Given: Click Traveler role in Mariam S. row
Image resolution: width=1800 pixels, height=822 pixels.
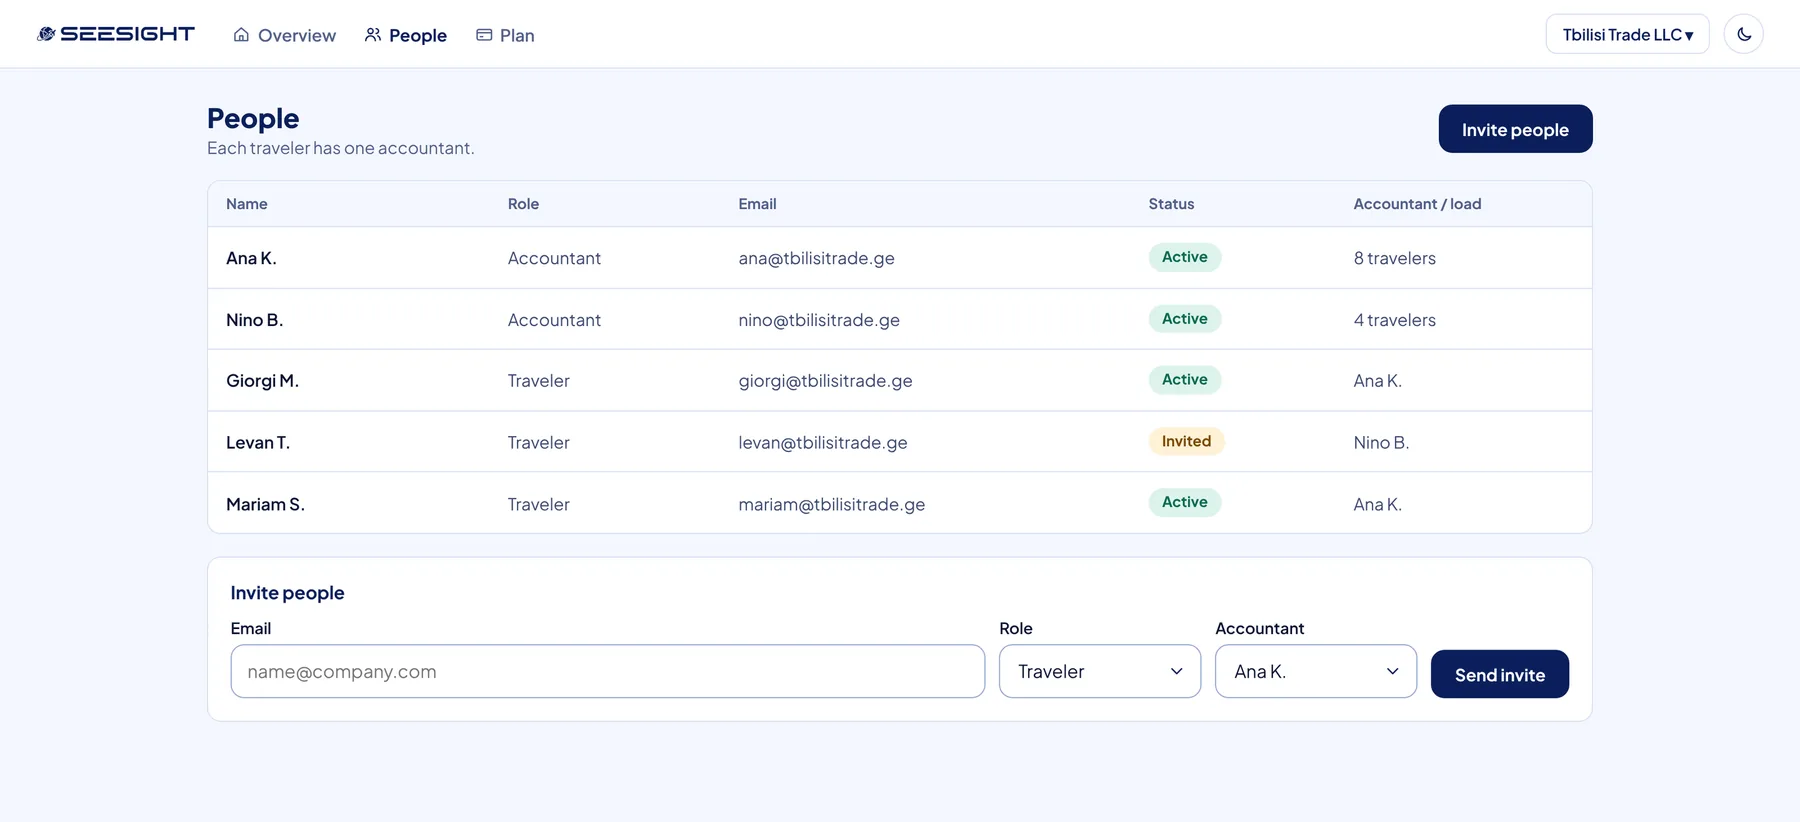Looking at the screenshot, I should coord(539,505).
